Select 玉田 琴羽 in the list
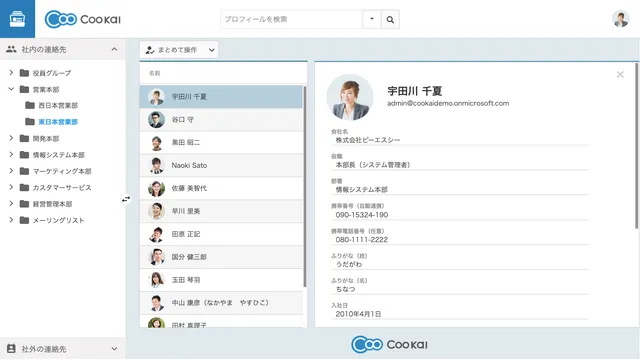 click(x=221, y=280)
